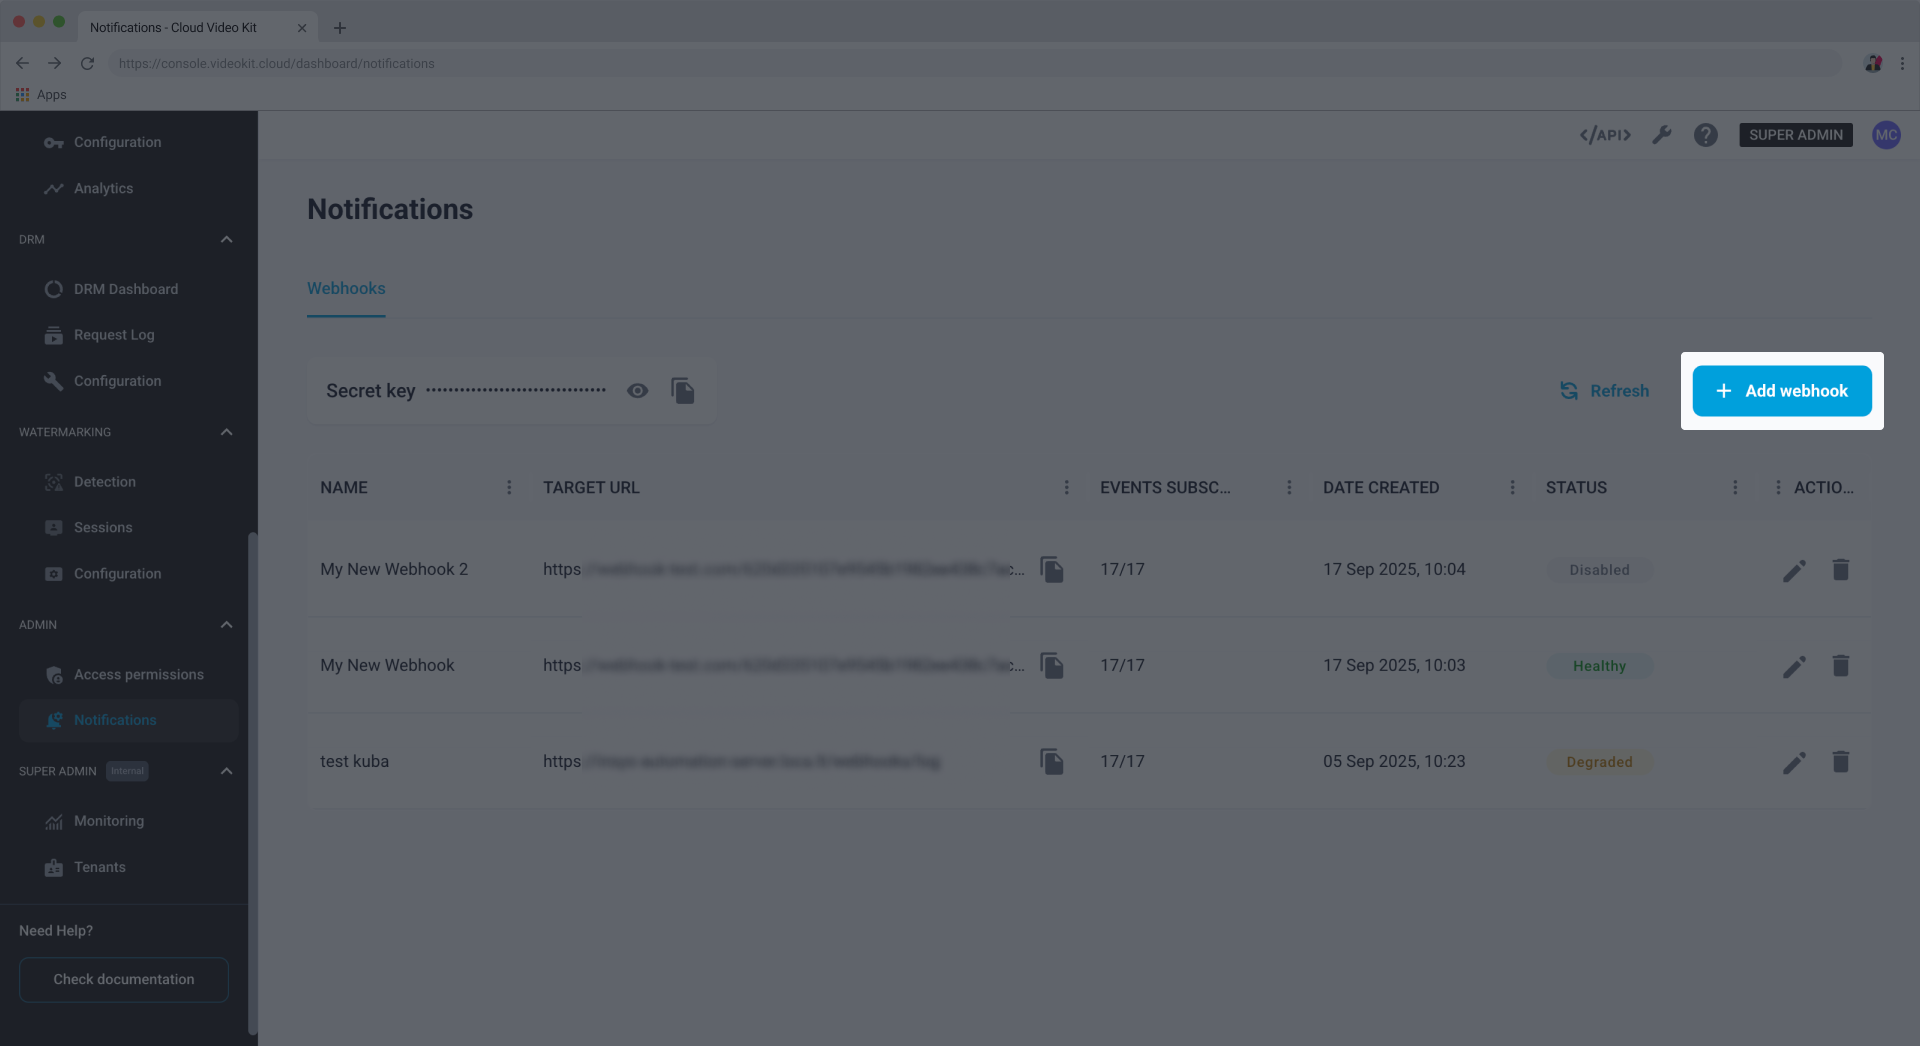The image size is (1920, 1046).
Task: Open the Notifications menu item
Action: pos(114,719)
